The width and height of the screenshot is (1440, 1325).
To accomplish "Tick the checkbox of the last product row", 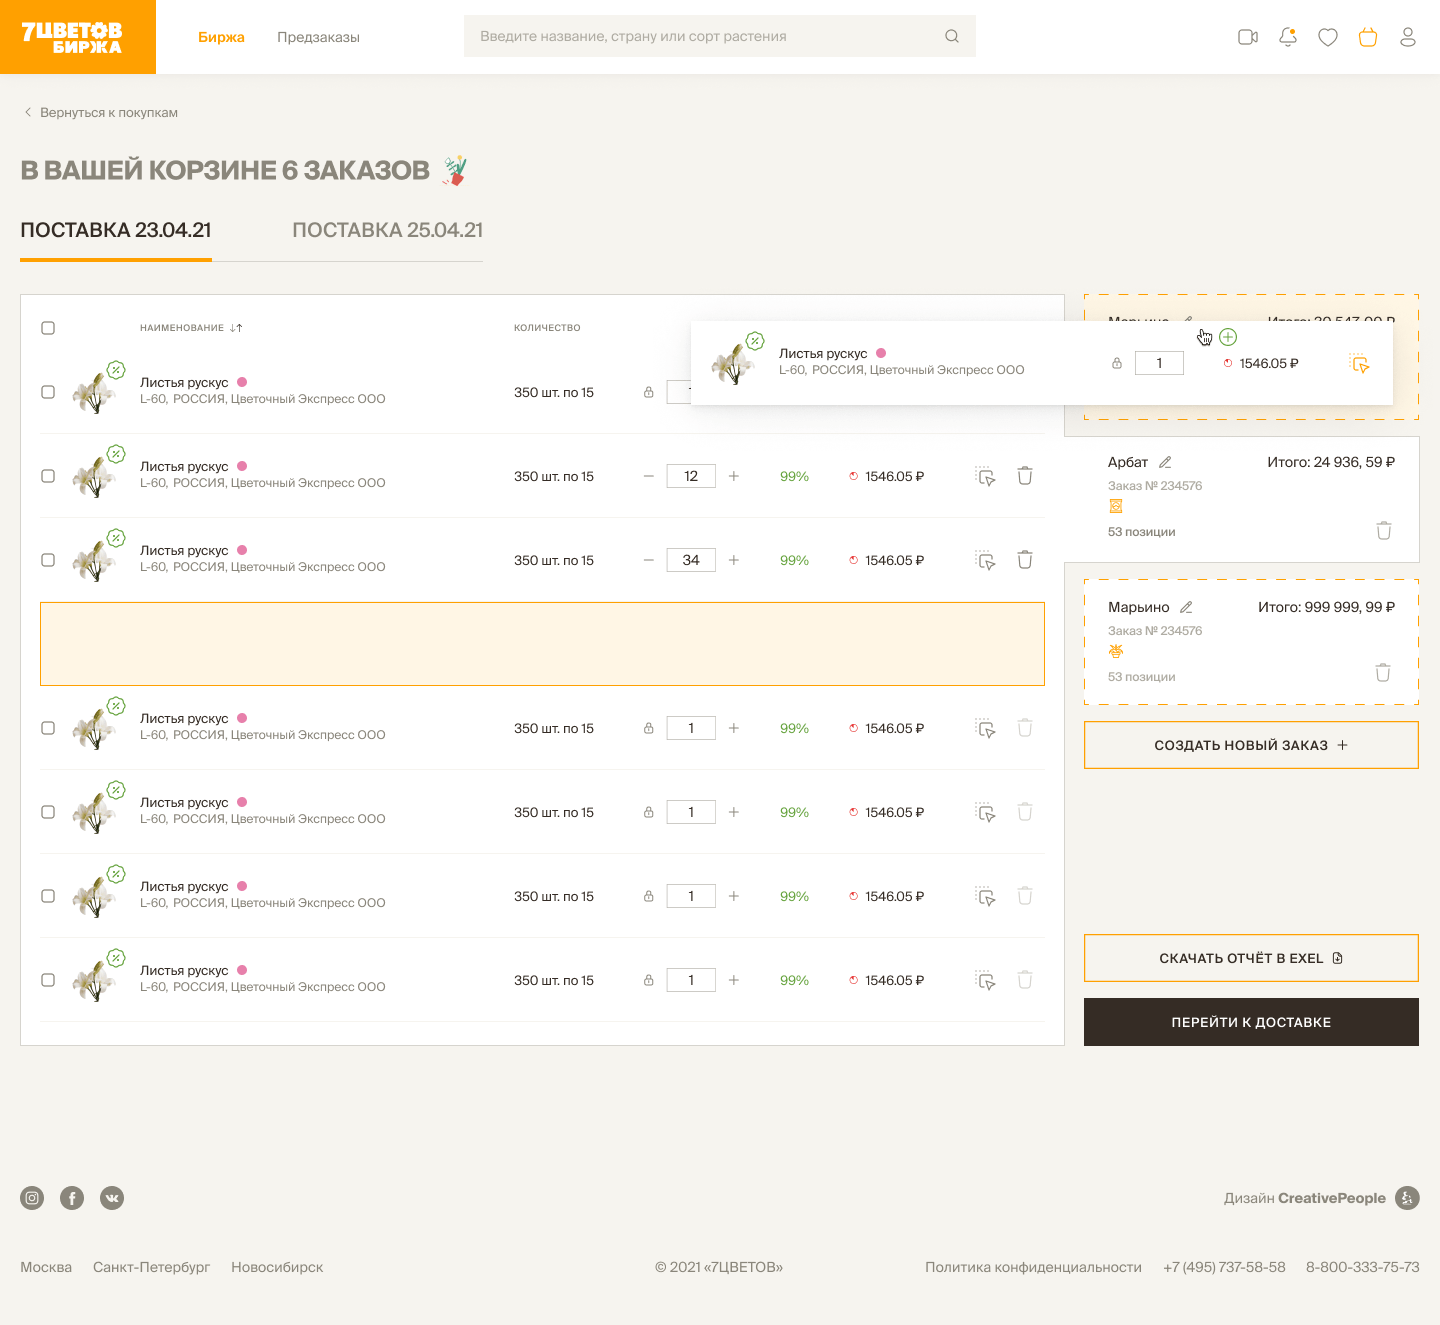I will [x=48, y=980].
